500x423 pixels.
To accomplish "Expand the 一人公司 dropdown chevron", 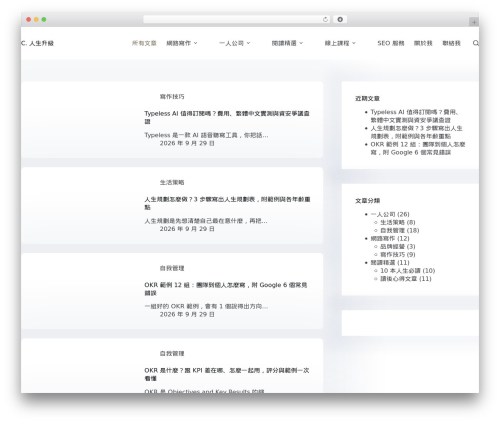I will click(248, 43).
